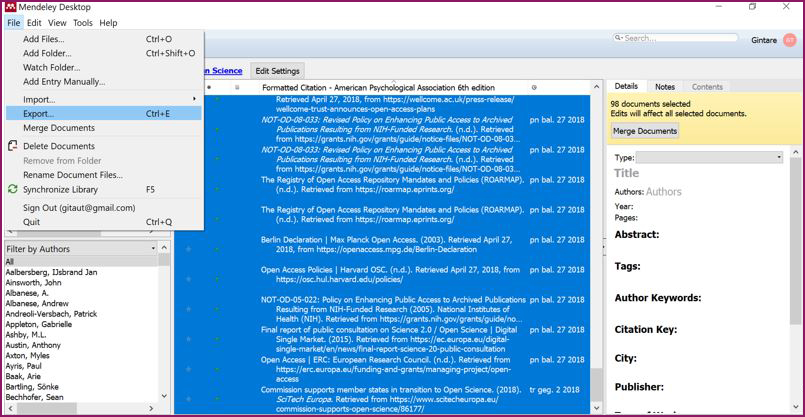Click the Authors field in Details panel
Screen dimensions: 805x417
[x=664, y=192]
